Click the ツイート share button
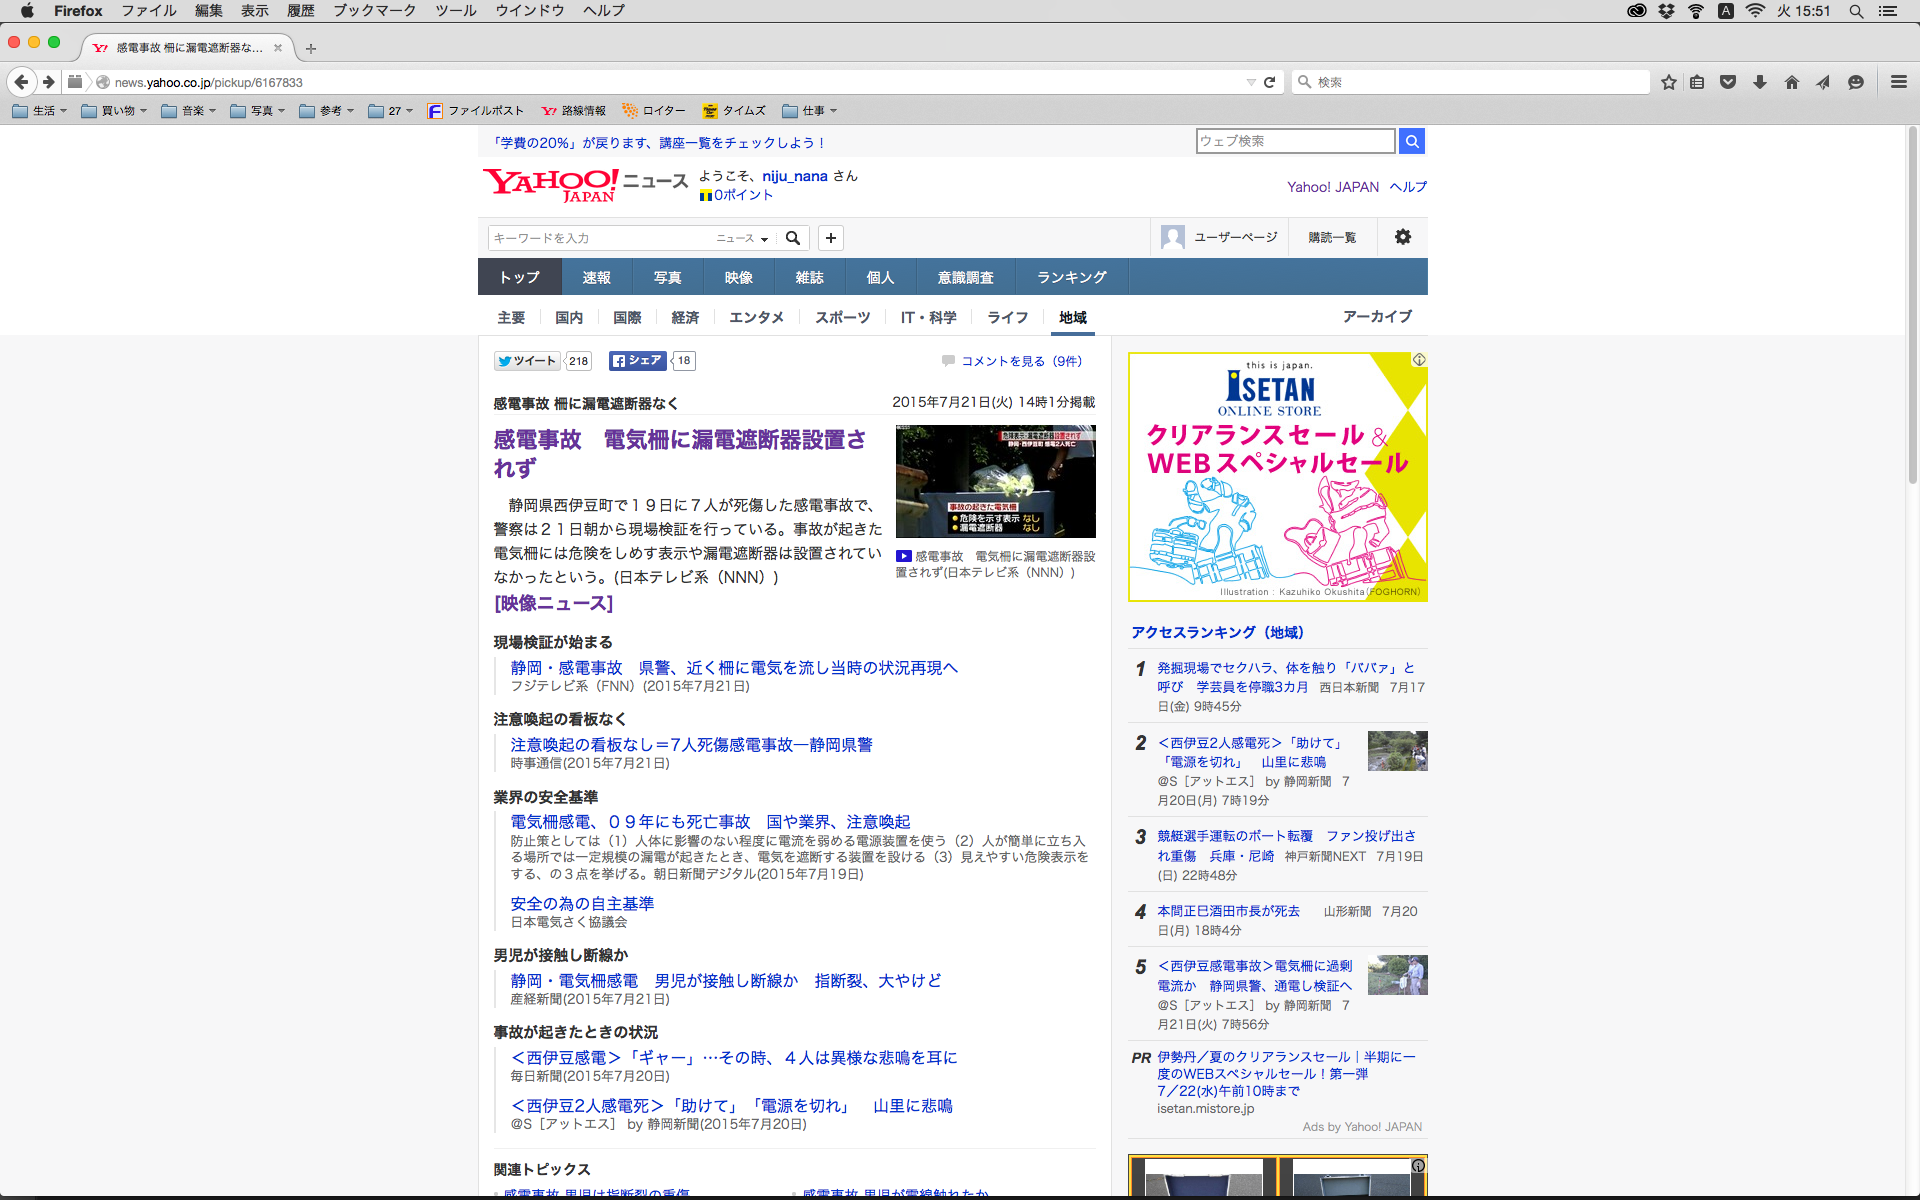The height and width of the screenshot is (1200, 1920). click(x=527, y=361)
